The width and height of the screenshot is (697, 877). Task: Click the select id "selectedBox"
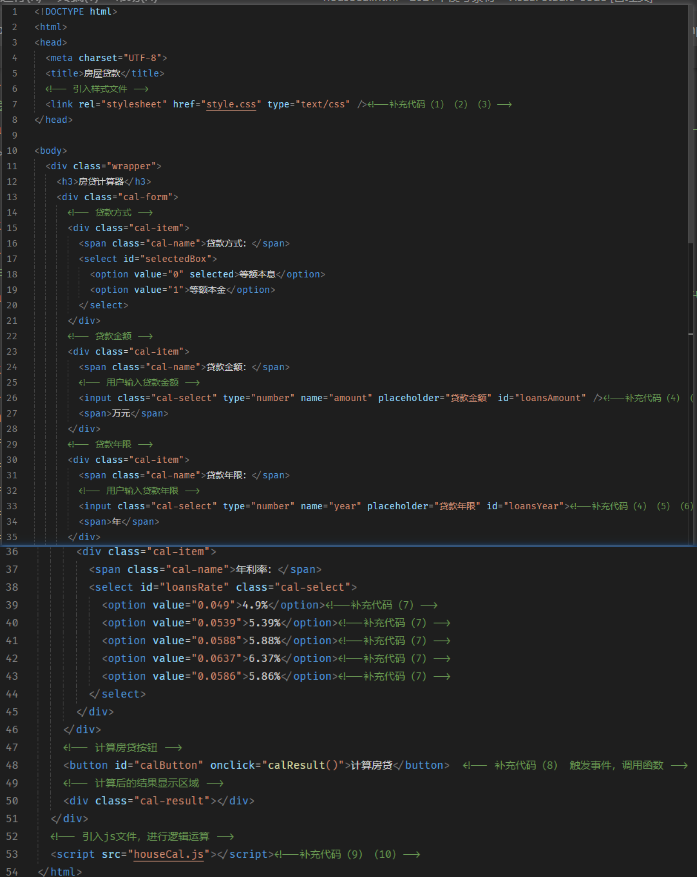(x=178, y=259)
